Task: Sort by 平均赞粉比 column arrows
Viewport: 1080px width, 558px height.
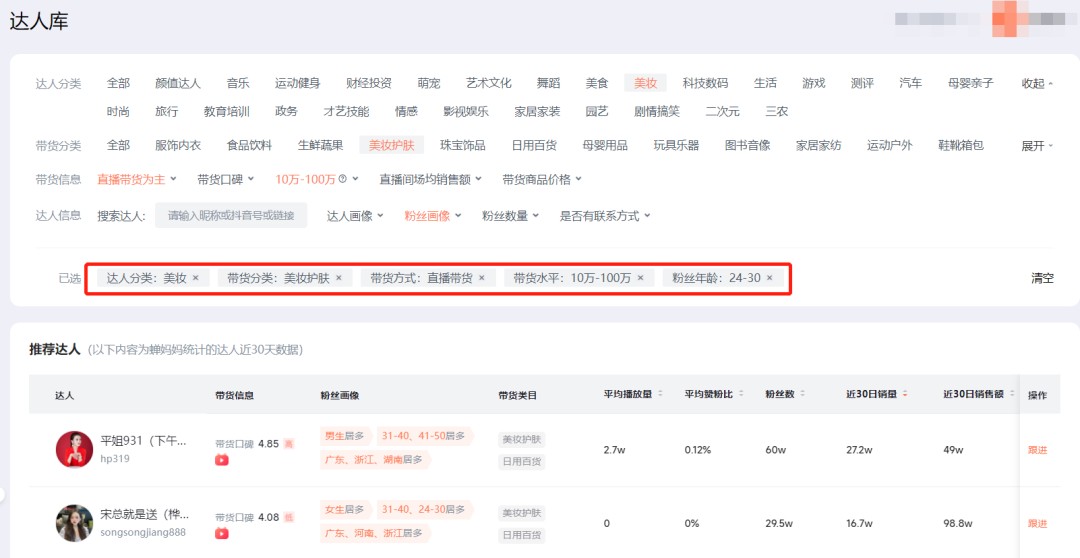Action: [x=741, y=394]
